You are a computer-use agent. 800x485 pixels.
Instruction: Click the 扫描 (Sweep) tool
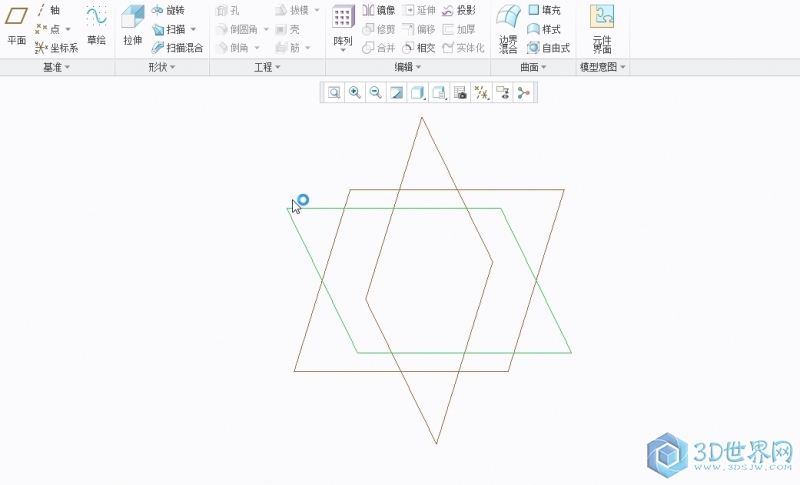click(169, 29)
